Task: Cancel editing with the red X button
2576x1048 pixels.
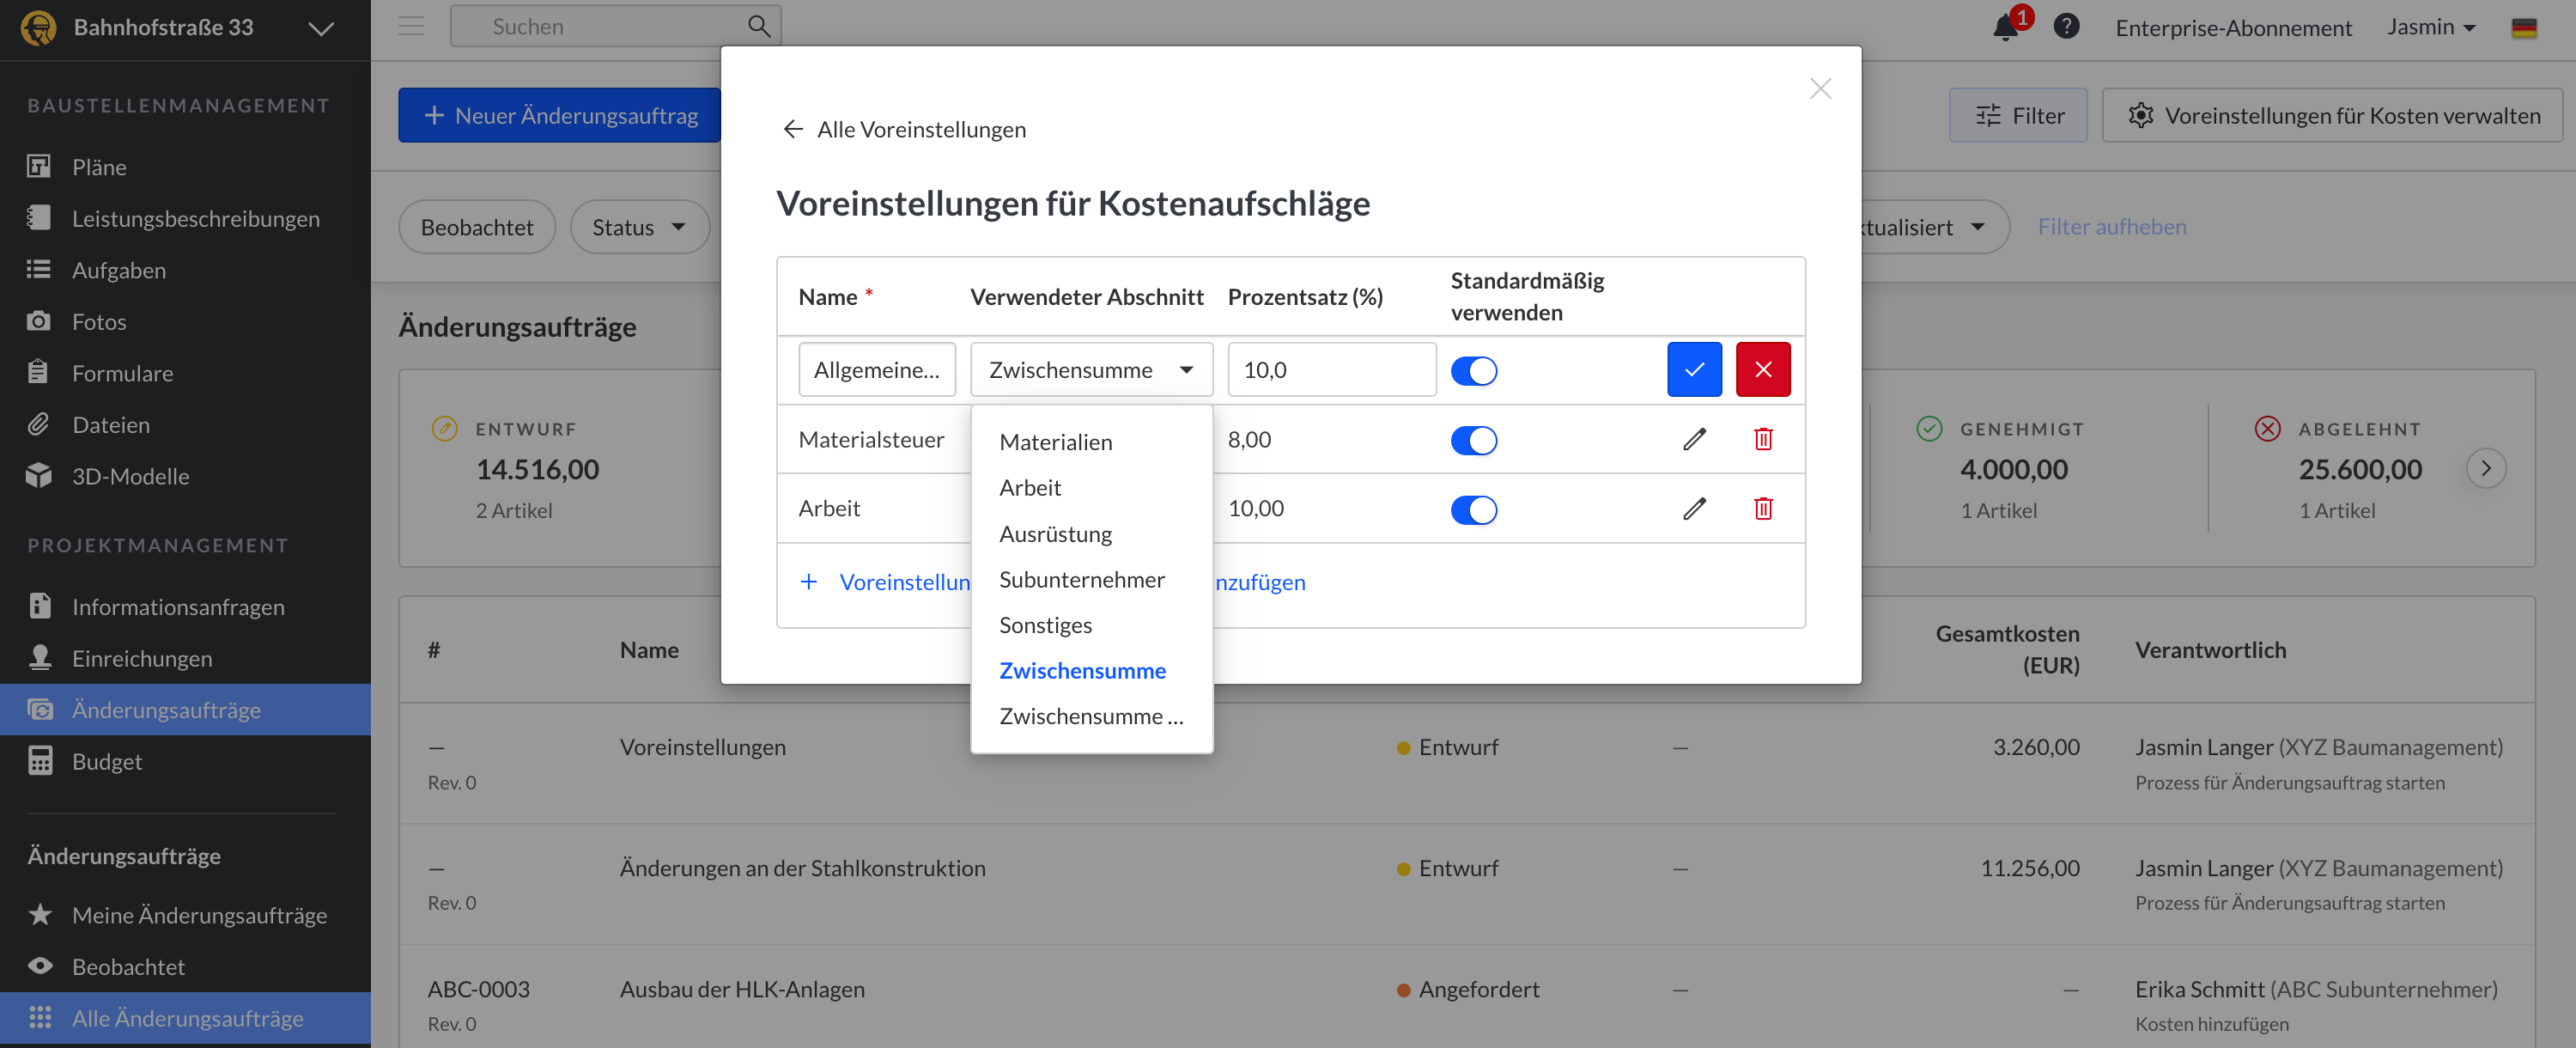Action: tap(1762, 370)
